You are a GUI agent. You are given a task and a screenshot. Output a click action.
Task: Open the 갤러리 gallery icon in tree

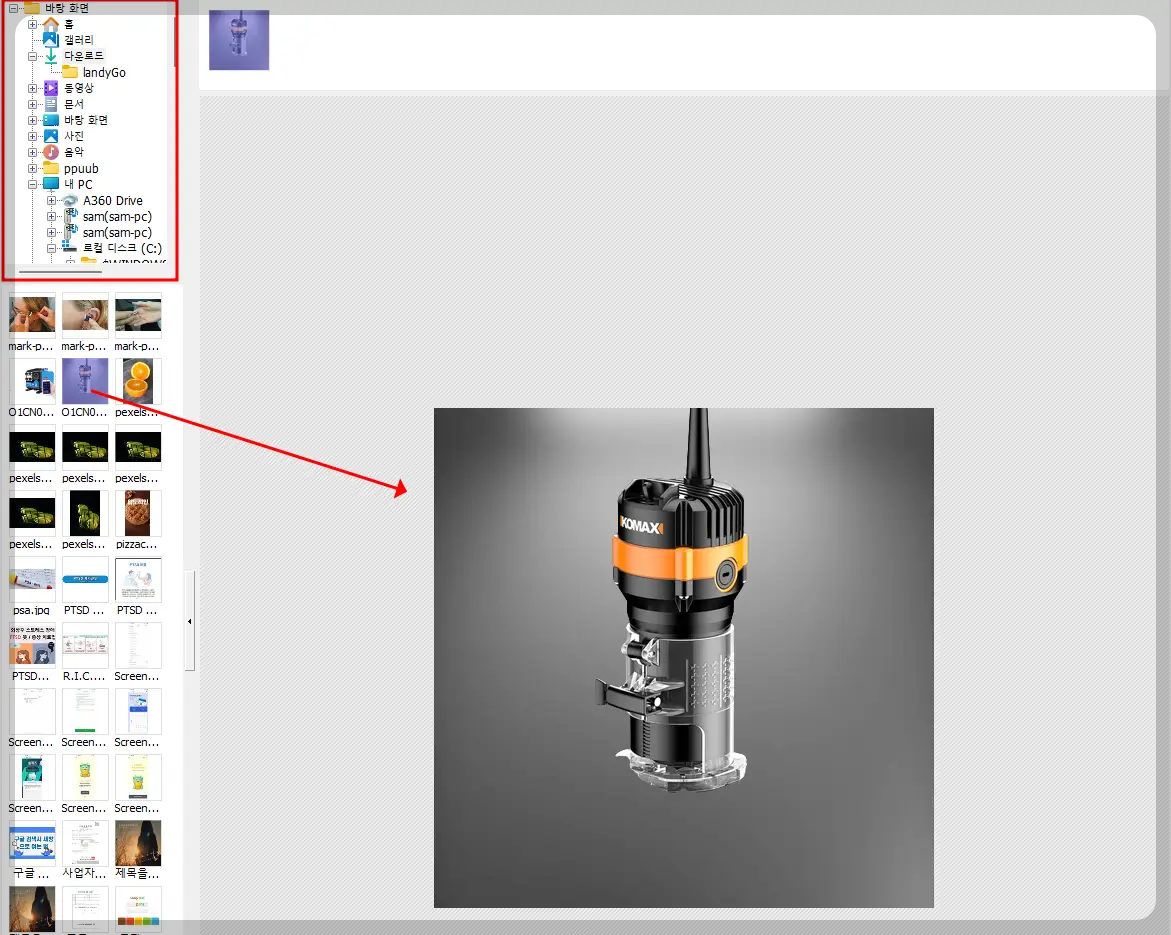pyautogui.click(x=51, y=40)
